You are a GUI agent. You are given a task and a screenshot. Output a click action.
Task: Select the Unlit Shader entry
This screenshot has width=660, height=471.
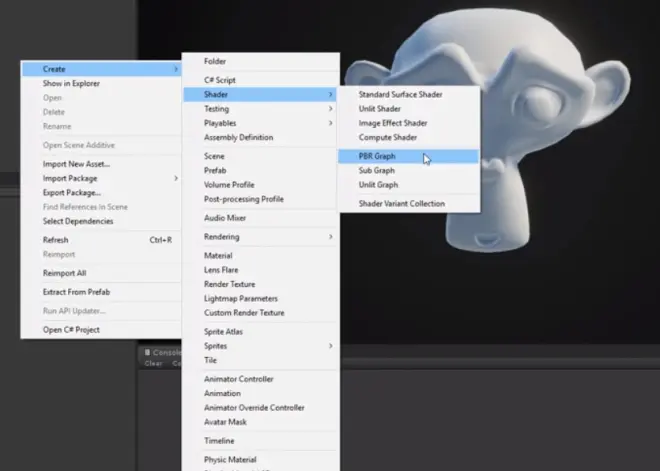coord(408,109)
